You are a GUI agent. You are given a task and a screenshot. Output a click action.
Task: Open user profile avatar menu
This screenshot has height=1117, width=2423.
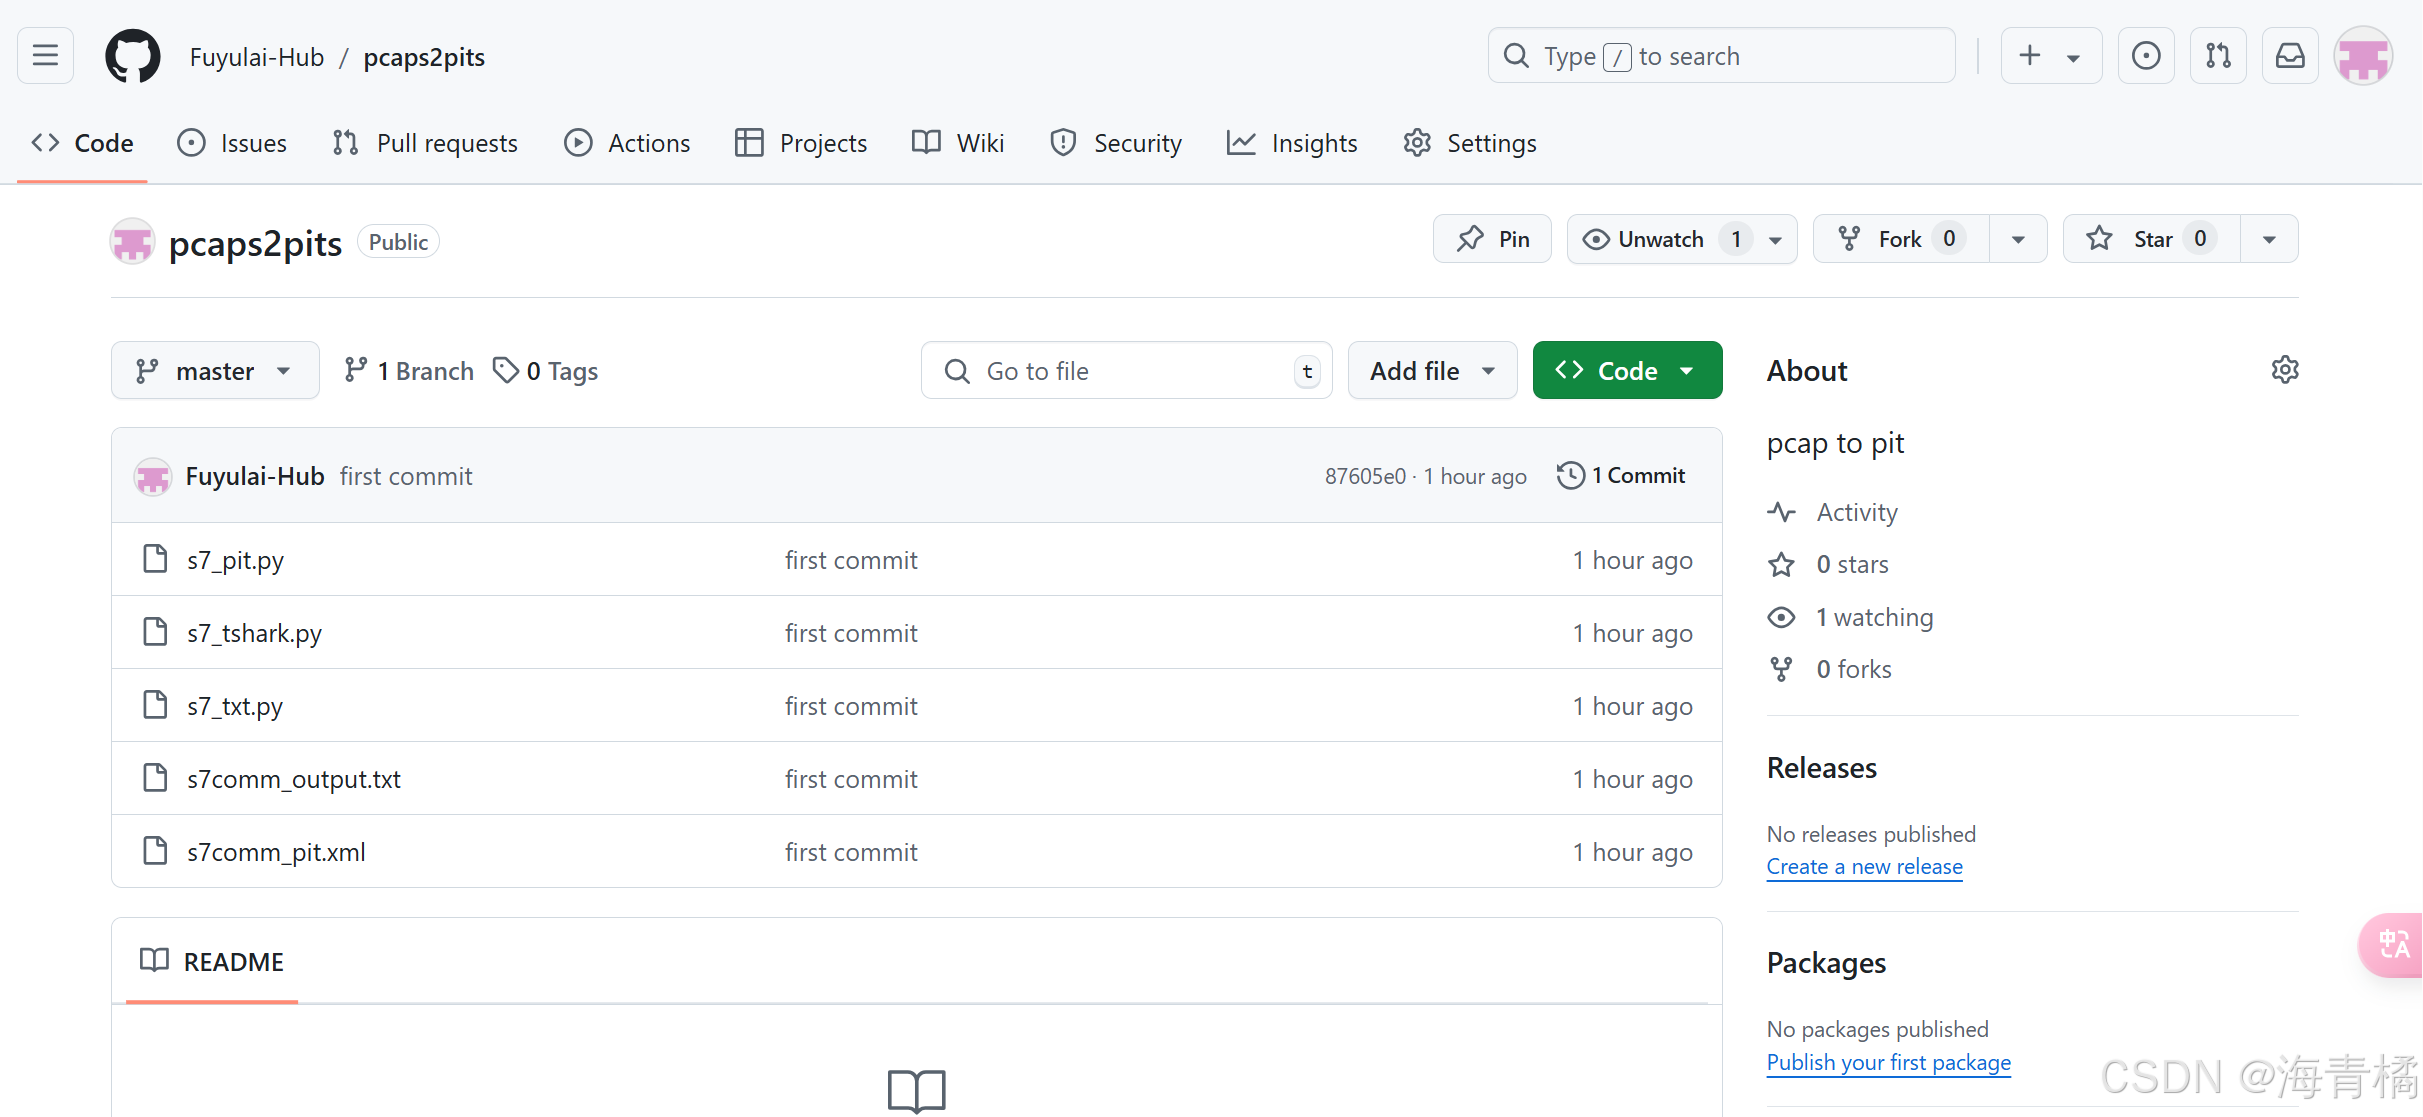[2363, 56]
